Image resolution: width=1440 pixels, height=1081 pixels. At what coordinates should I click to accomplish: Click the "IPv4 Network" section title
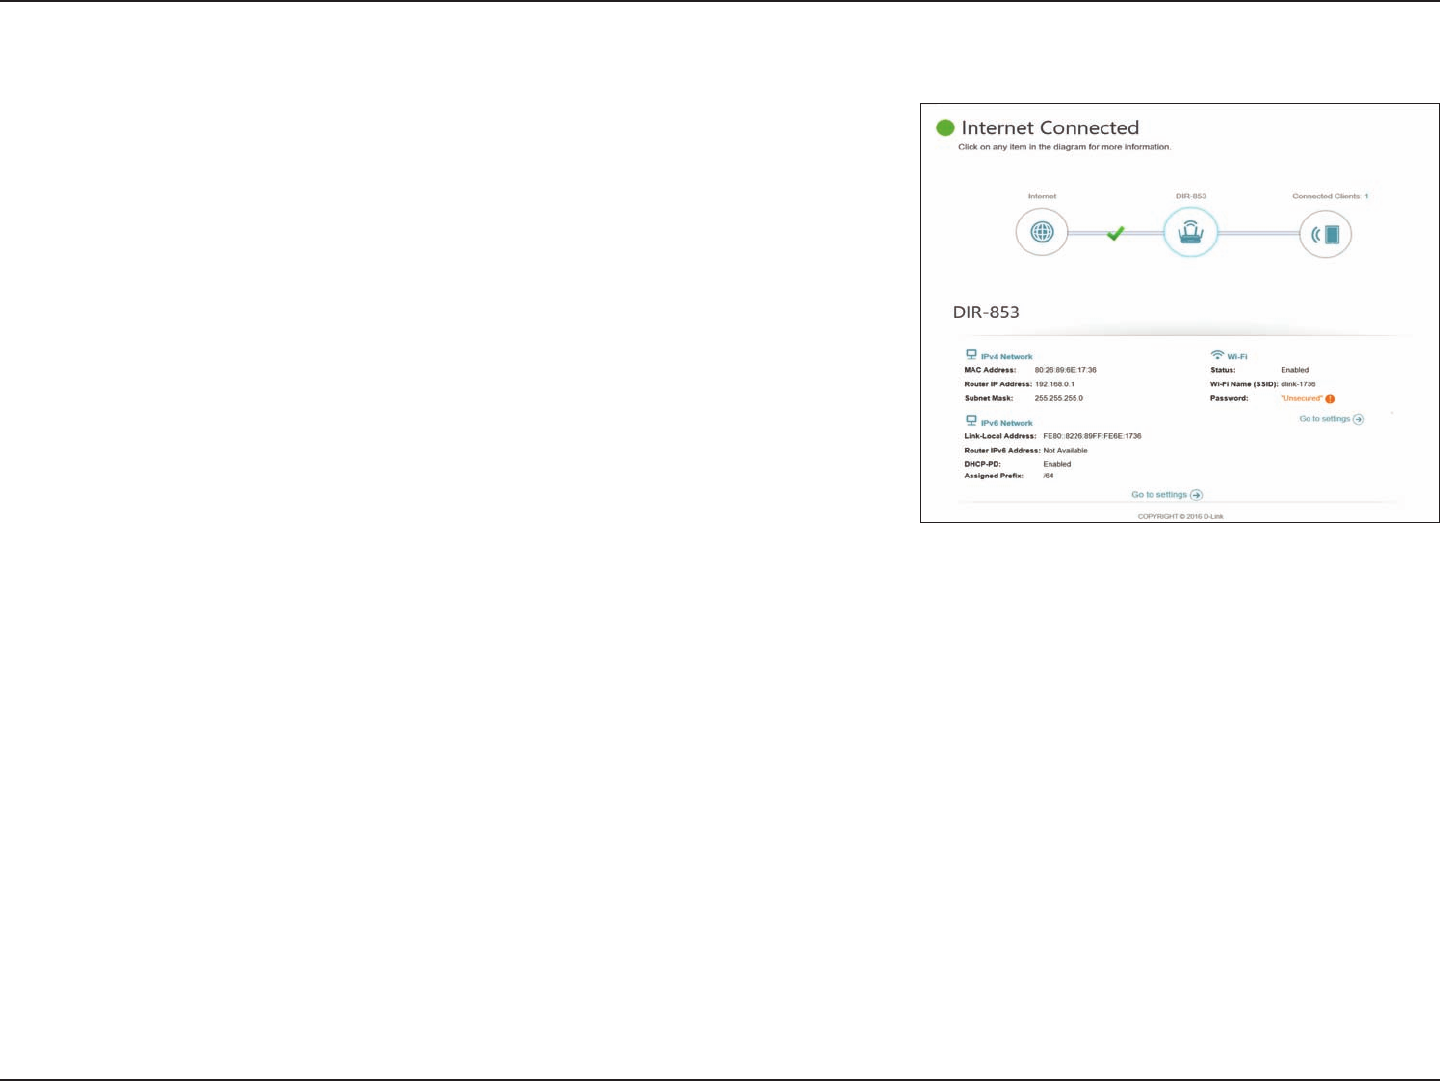tap(1006, 356)
